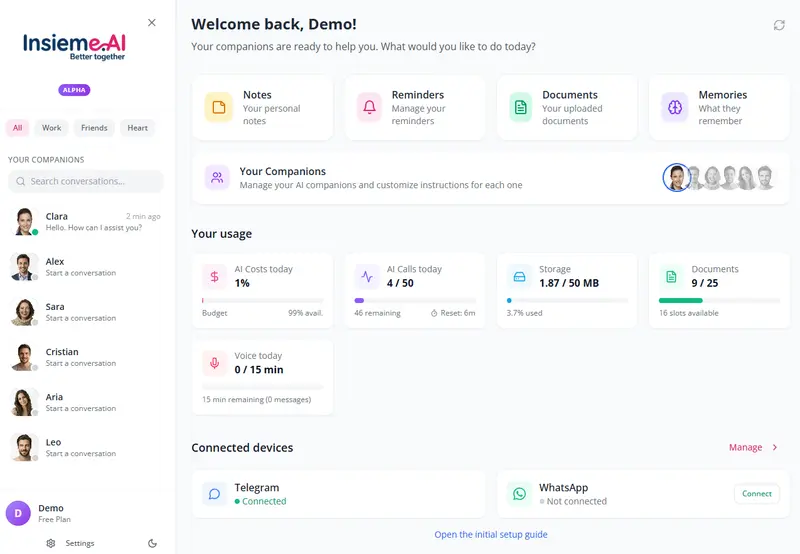Open the initial setup guide link
This screenshot has width=800, height=554.
click(x=491, y=535)
